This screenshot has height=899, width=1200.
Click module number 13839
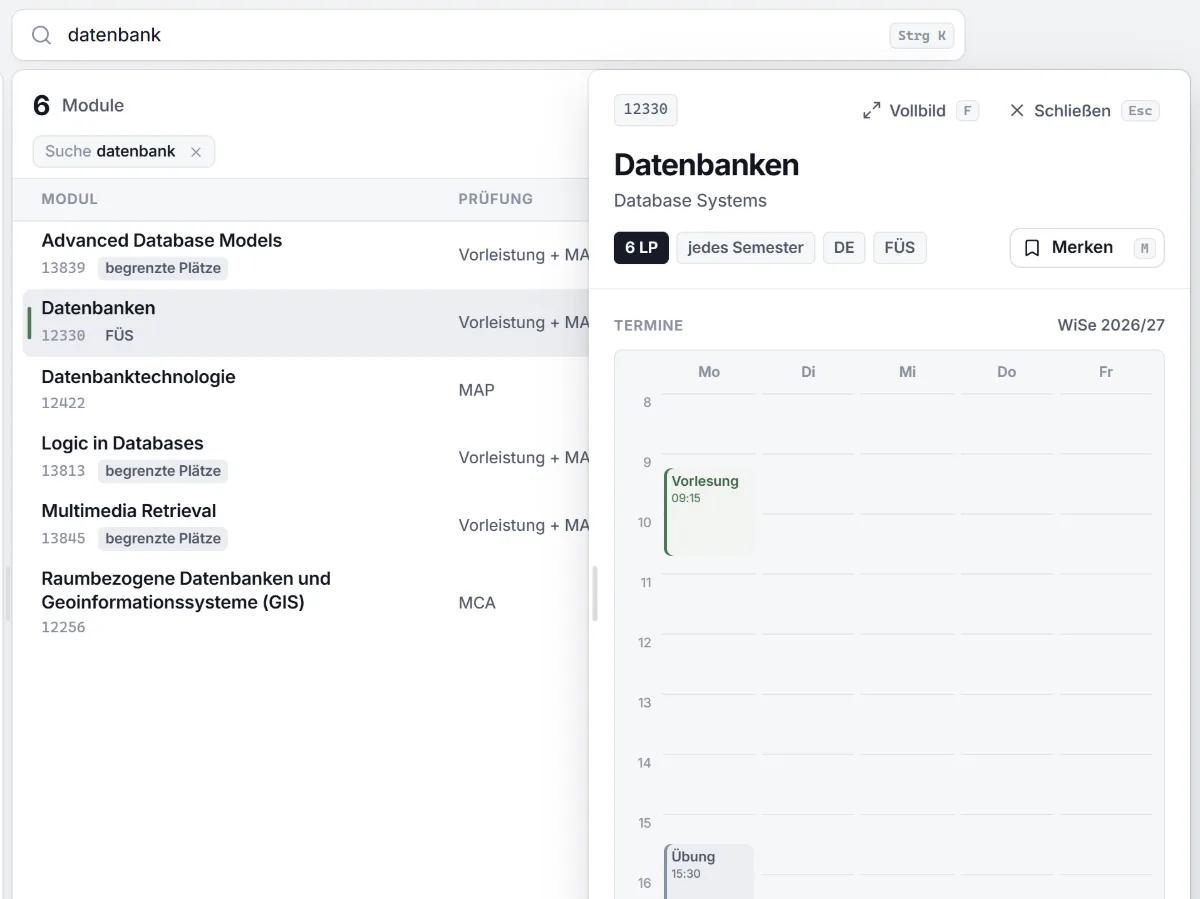pyautogui.click(x=63, y=268)
